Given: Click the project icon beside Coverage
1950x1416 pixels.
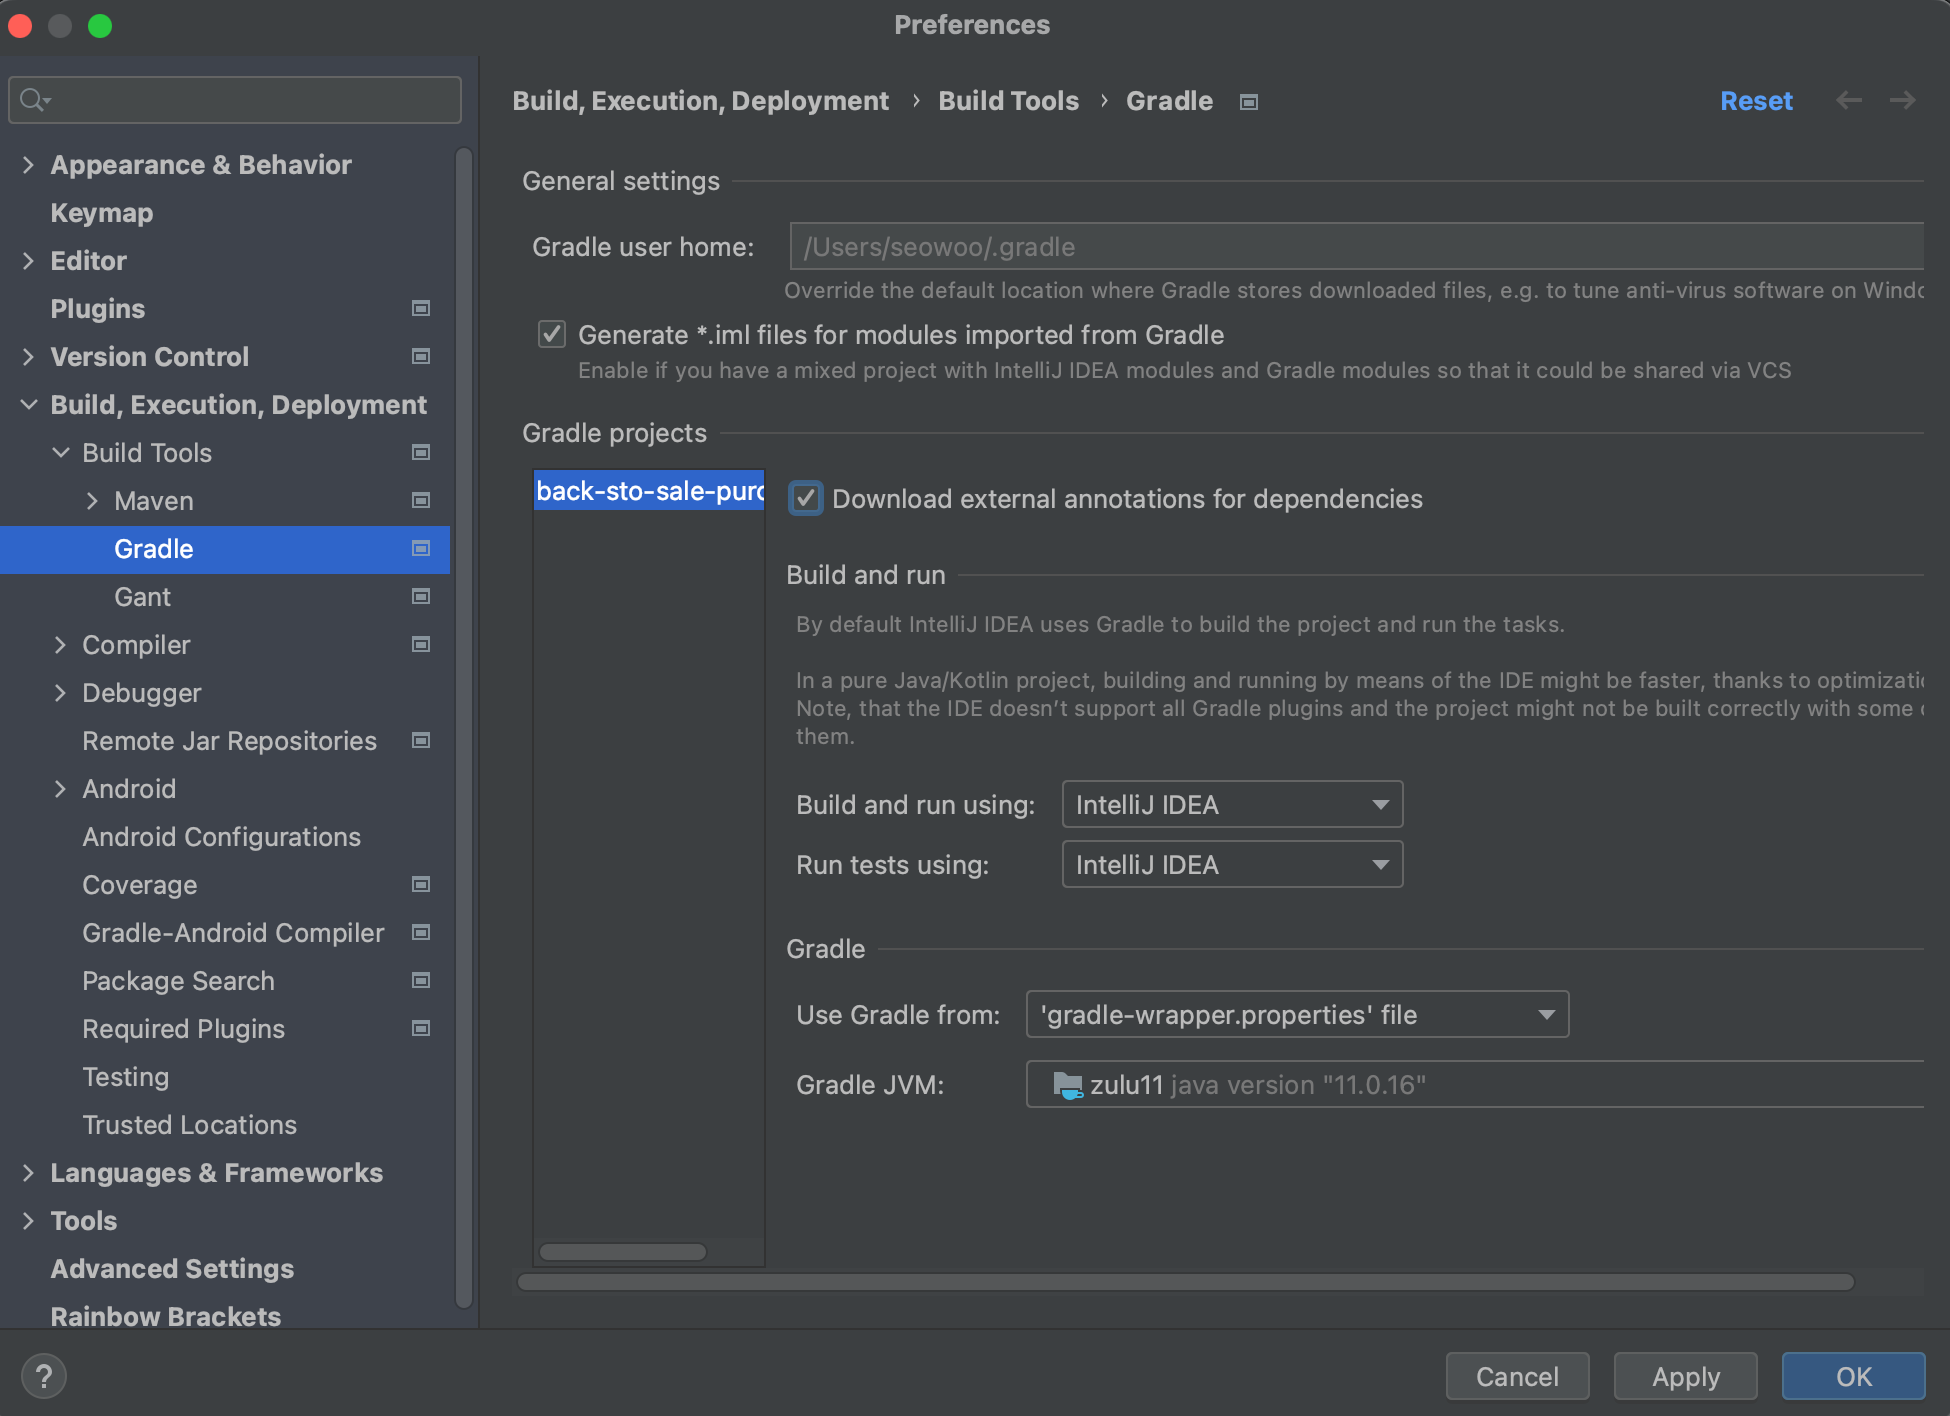Looking at the screenshot, I should tap(421, 884).
